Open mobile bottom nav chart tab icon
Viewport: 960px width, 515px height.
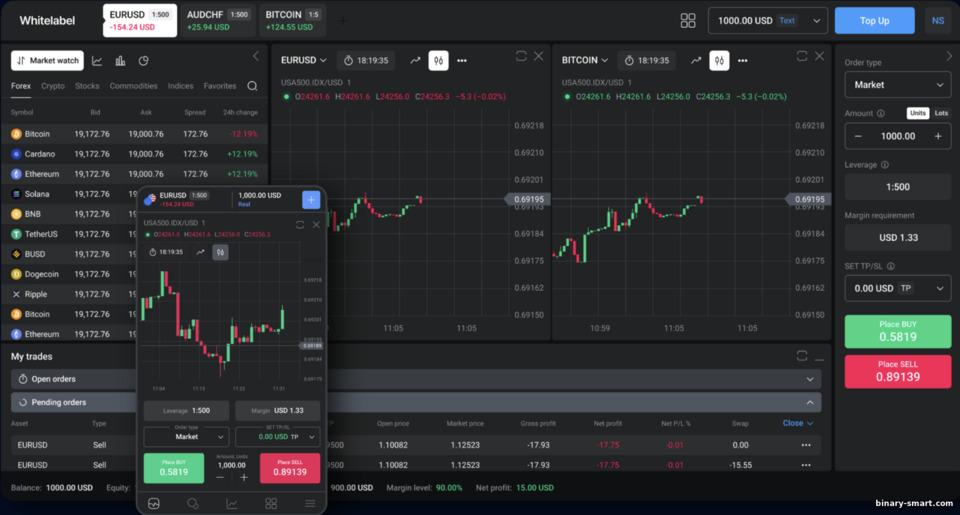coord(231,503)
